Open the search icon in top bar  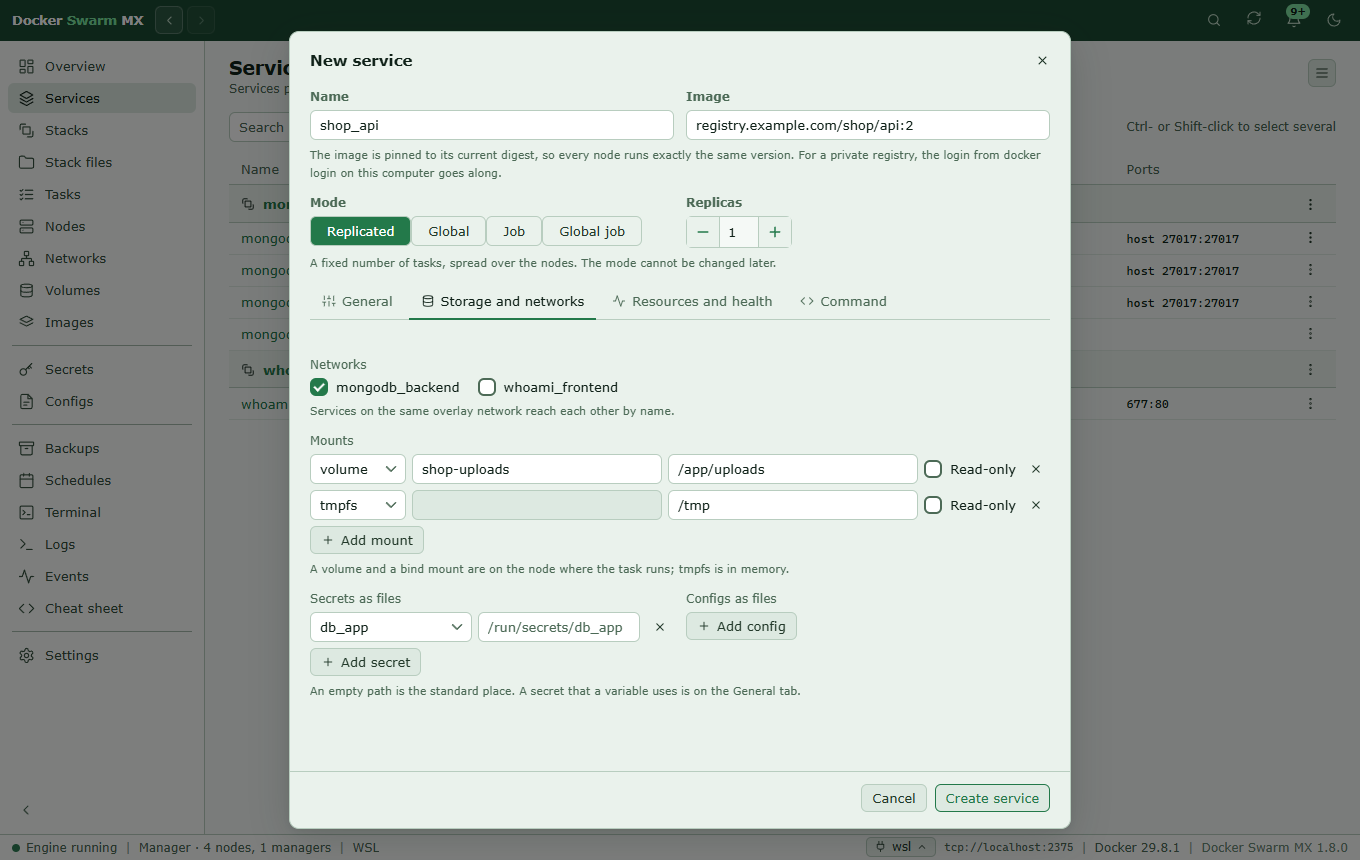tap(1214, 20)
